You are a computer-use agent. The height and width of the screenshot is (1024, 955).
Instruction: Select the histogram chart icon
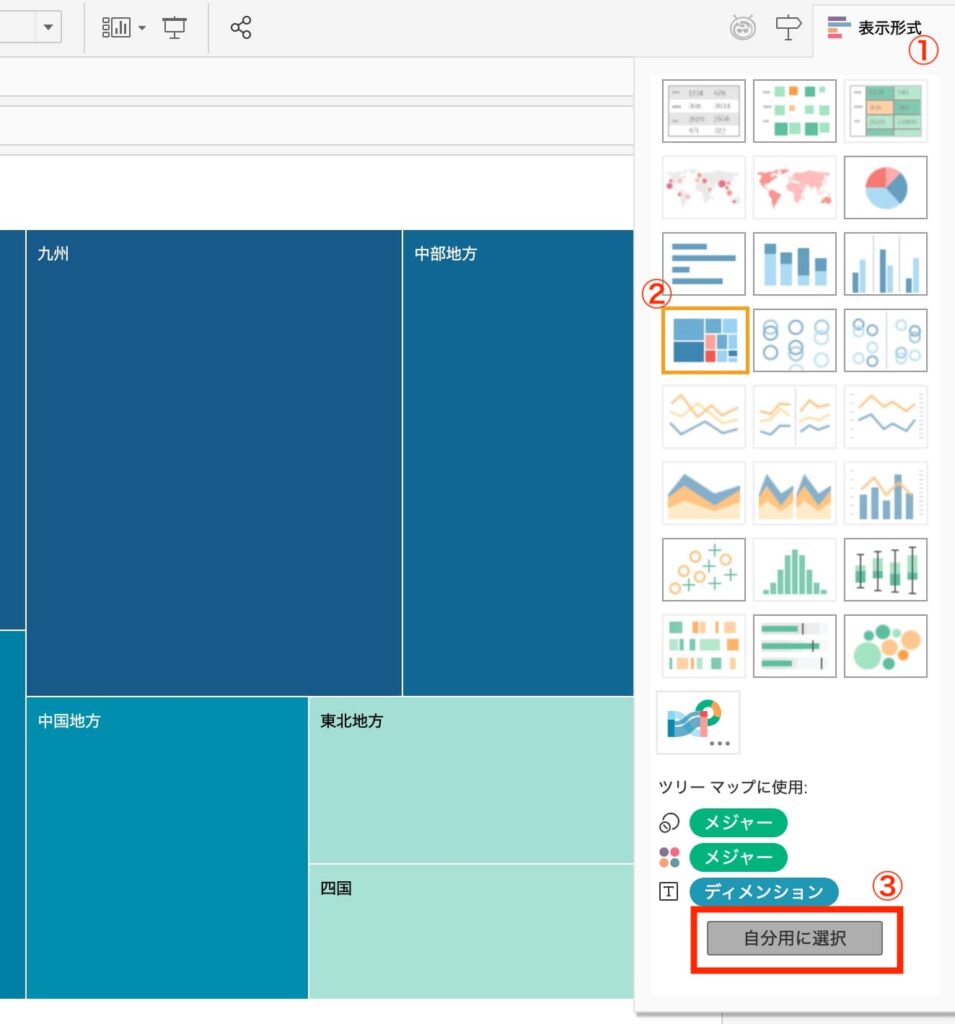(794, 570)
